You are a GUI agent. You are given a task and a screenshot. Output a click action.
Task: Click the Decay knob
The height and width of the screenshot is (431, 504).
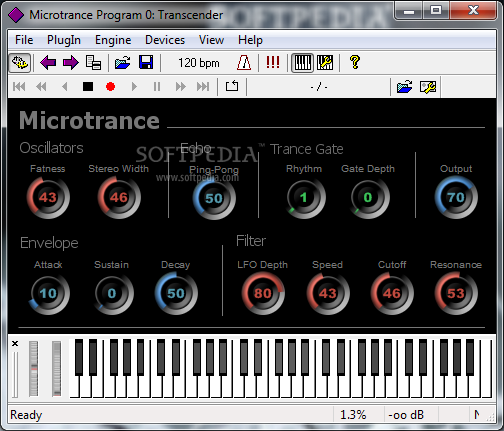tap(176, 294)
